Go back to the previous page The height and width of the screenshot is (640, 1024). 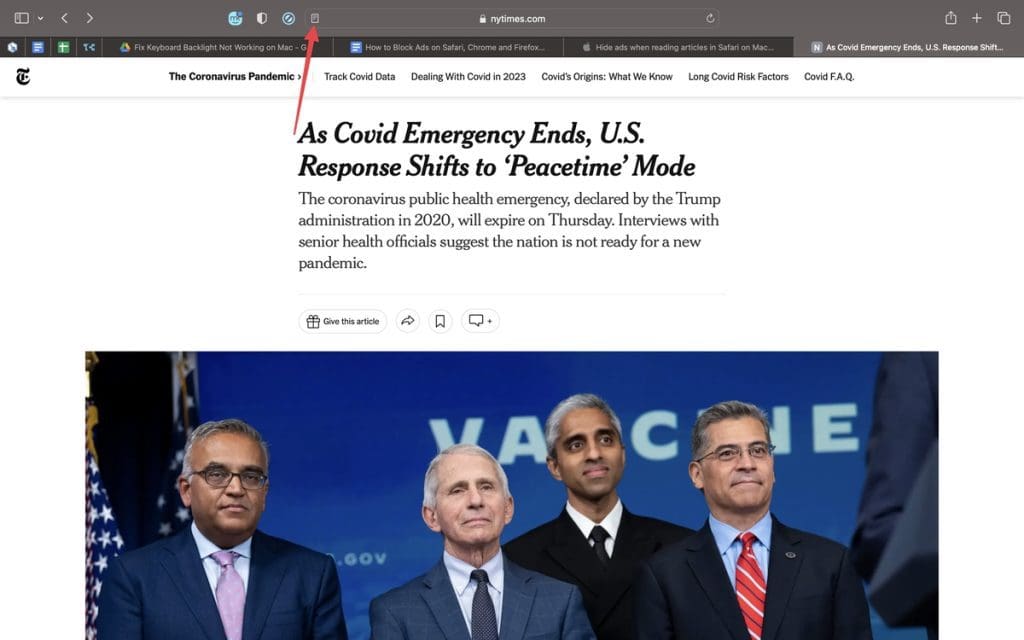click(64, 18)
